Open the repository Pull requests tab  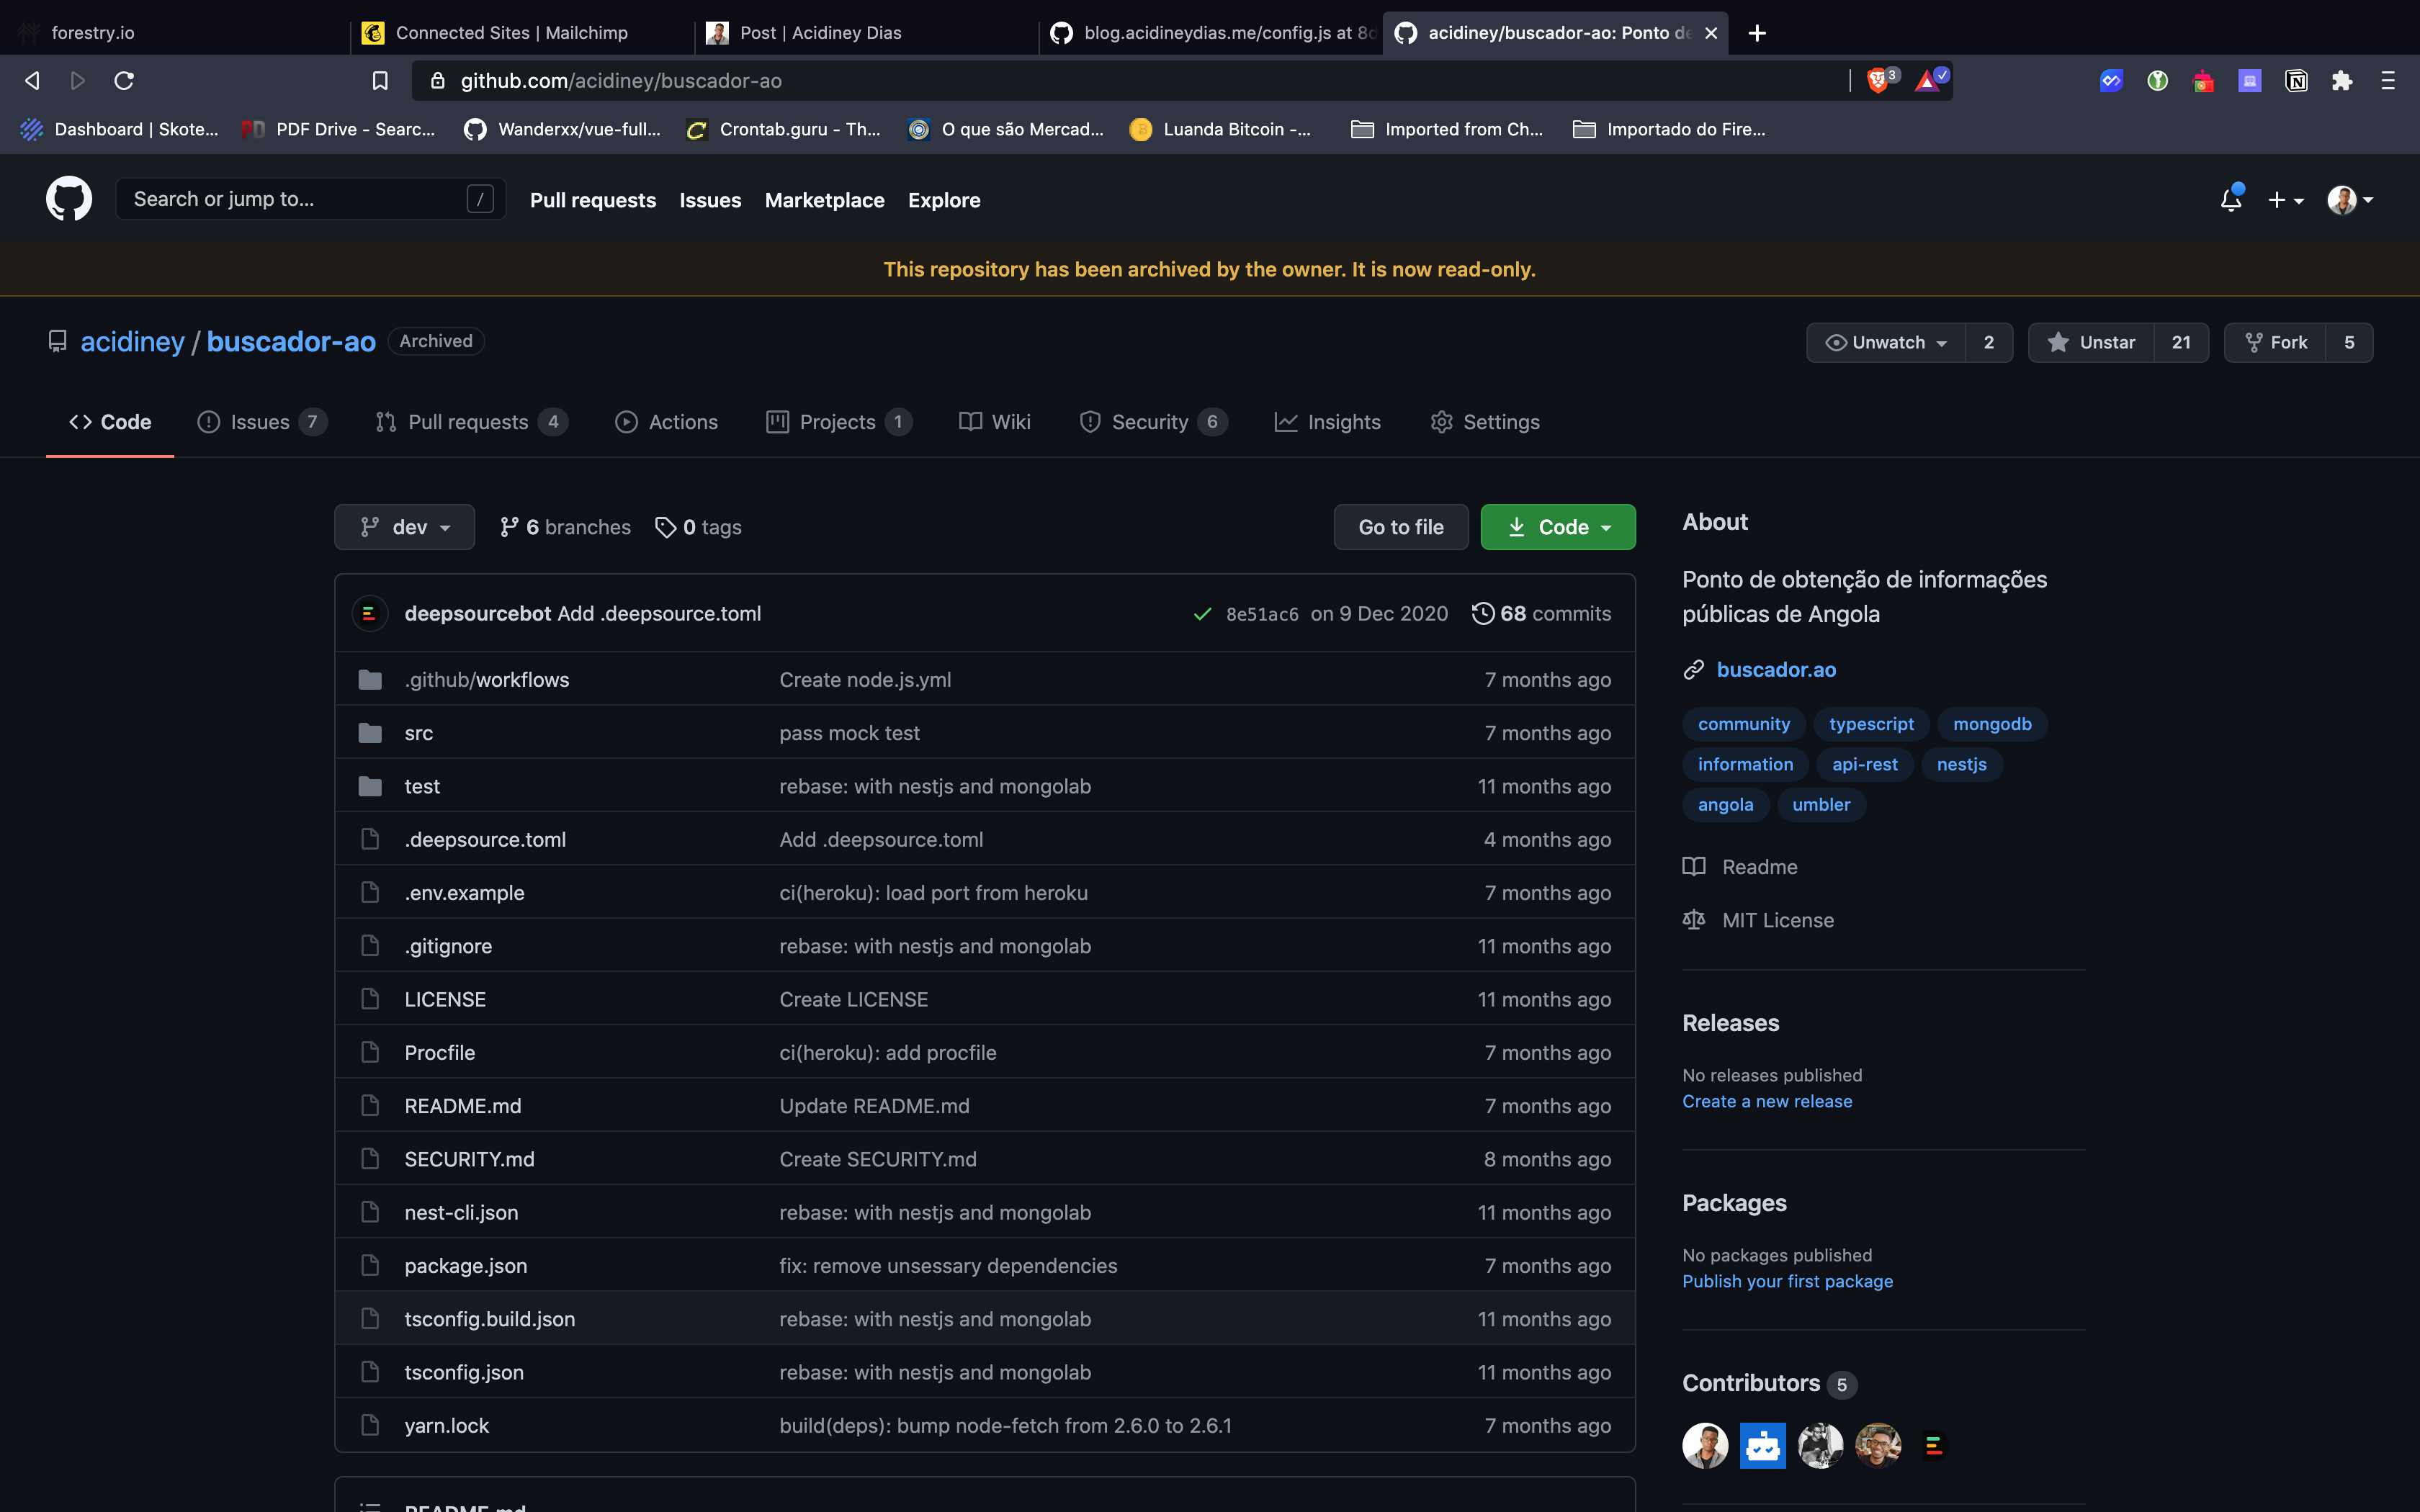pyautogui.click(x=471, y=422)
